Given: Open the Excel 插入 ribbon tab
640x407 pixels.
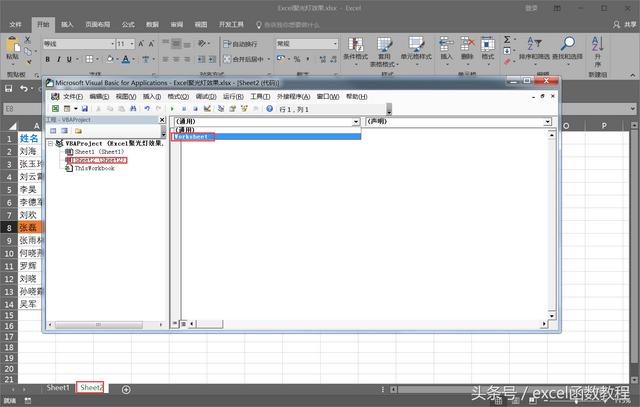Looking at the screenshot, I should point(67,24).
